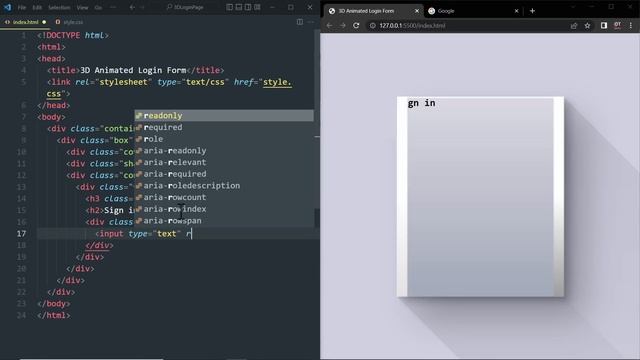Screen dimensions: 640x360
Task: Close the 3D Animated Login Form browser tab
Action: pos(417,11)
